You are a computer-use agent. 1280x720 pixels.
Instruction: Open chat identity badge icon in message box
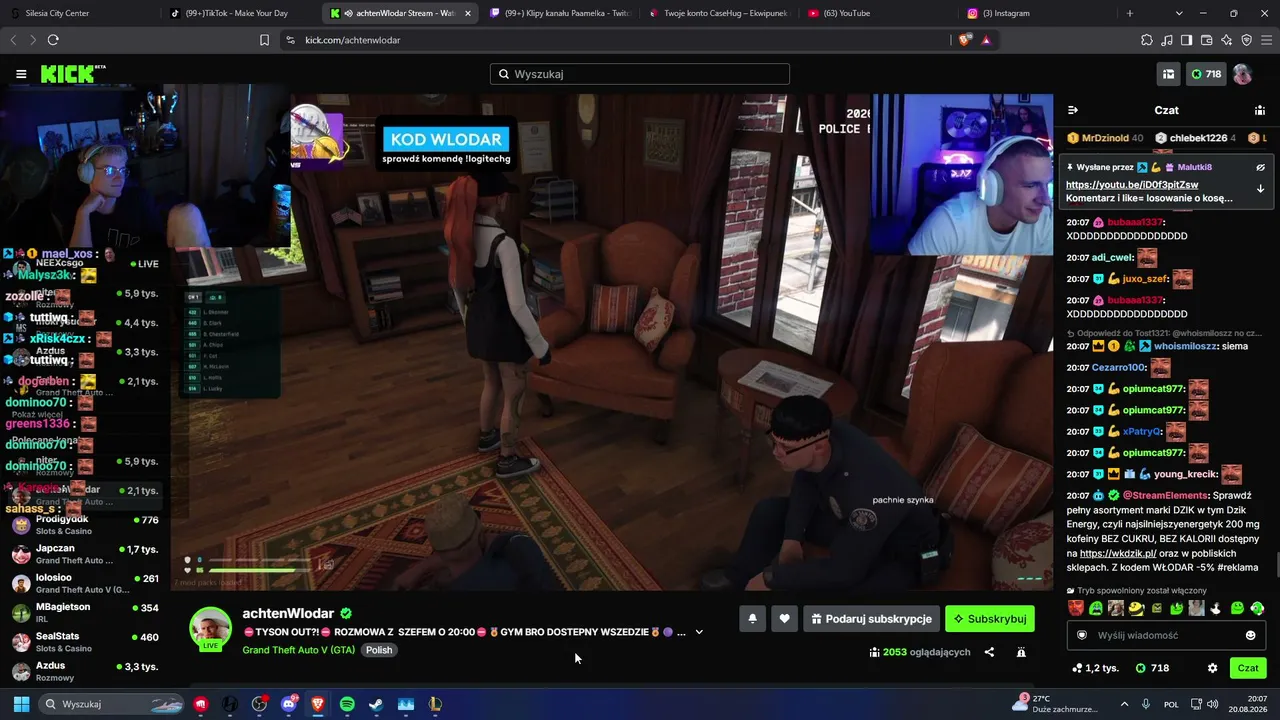click(1082, 635)
